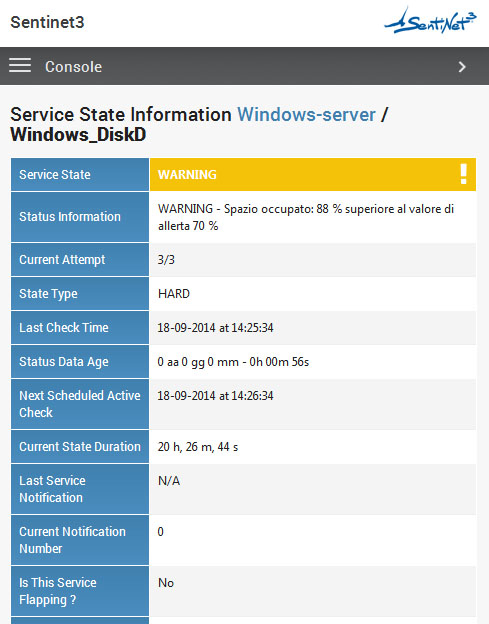Image resolution: width=489 pixels, height=624 pixels.
Task: Click the yellow WARNING status cell
Action: coord(313,174)
